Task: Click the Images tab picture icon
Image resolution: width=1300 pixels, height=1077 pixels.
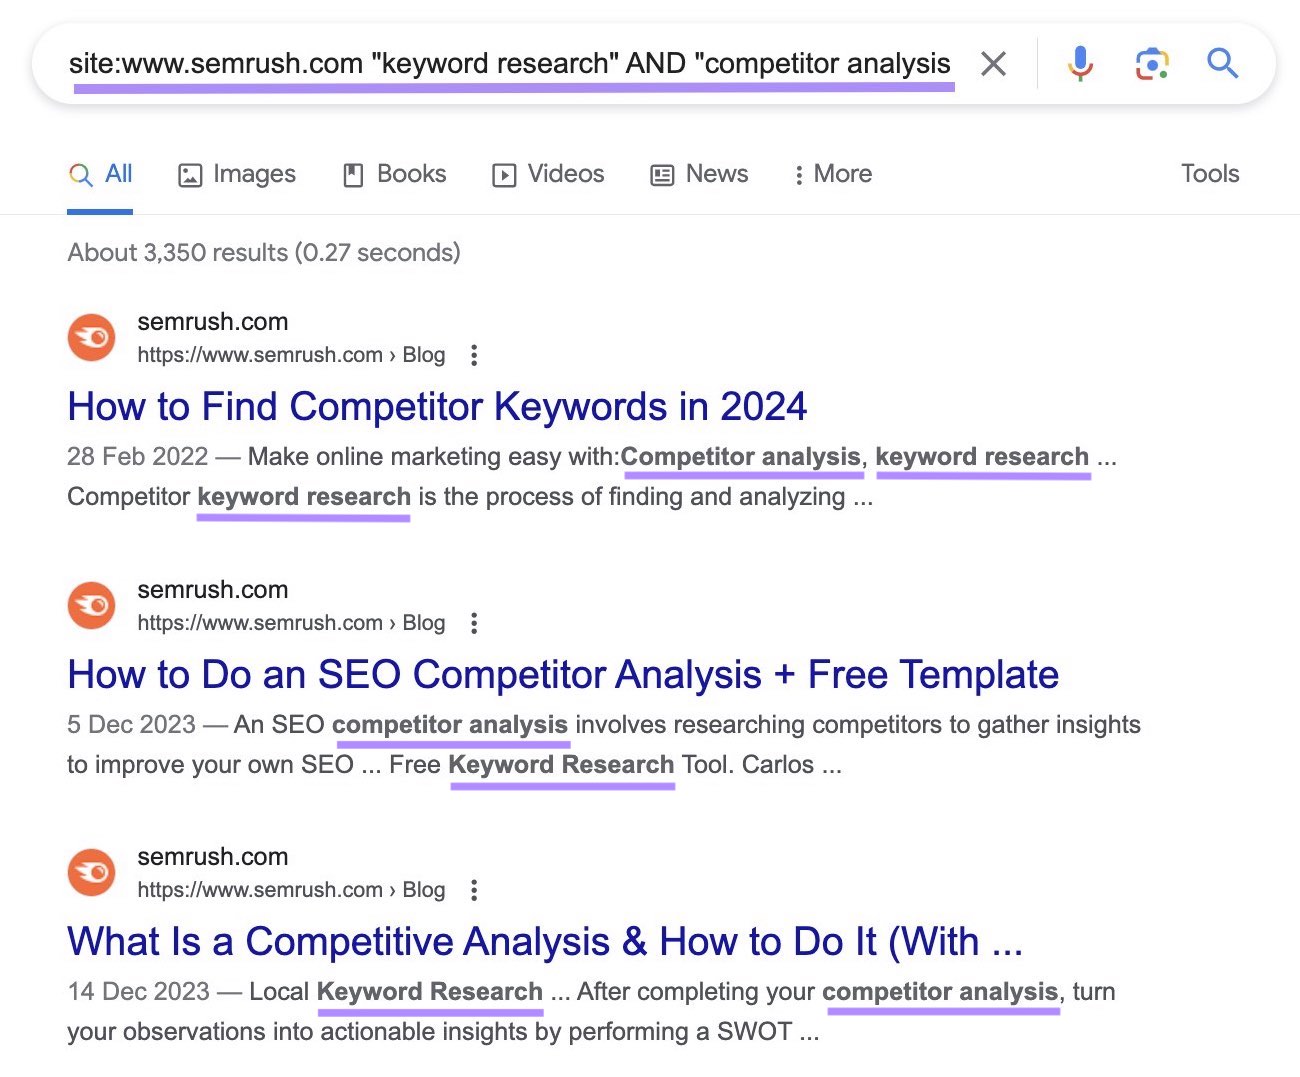Action: click(x=190, y=174)
